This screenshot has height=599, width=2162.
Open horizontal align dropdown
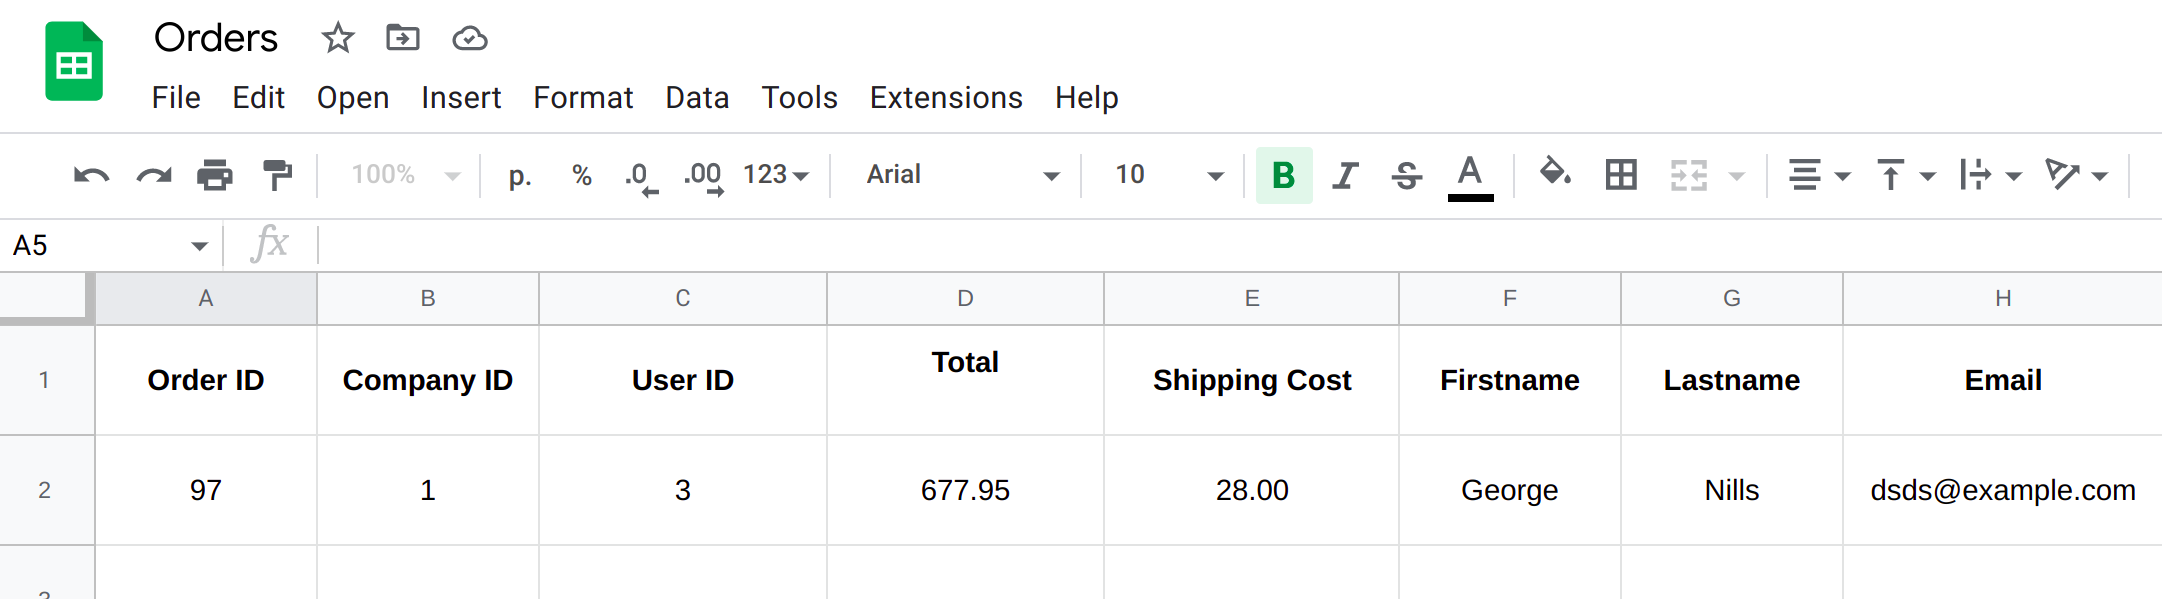coord(1819,175)
